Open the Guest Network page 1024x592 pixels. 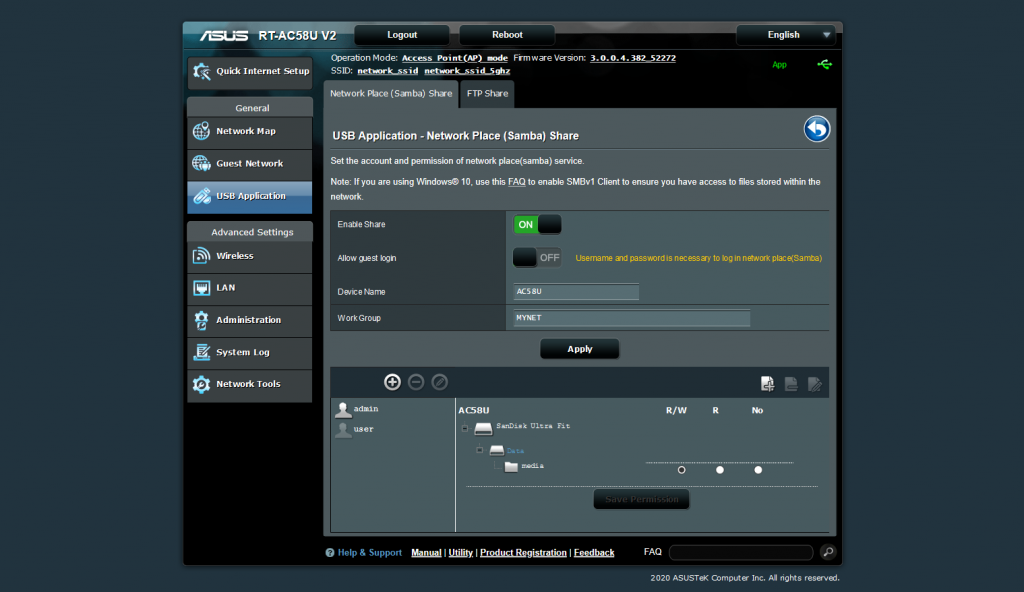250,163
